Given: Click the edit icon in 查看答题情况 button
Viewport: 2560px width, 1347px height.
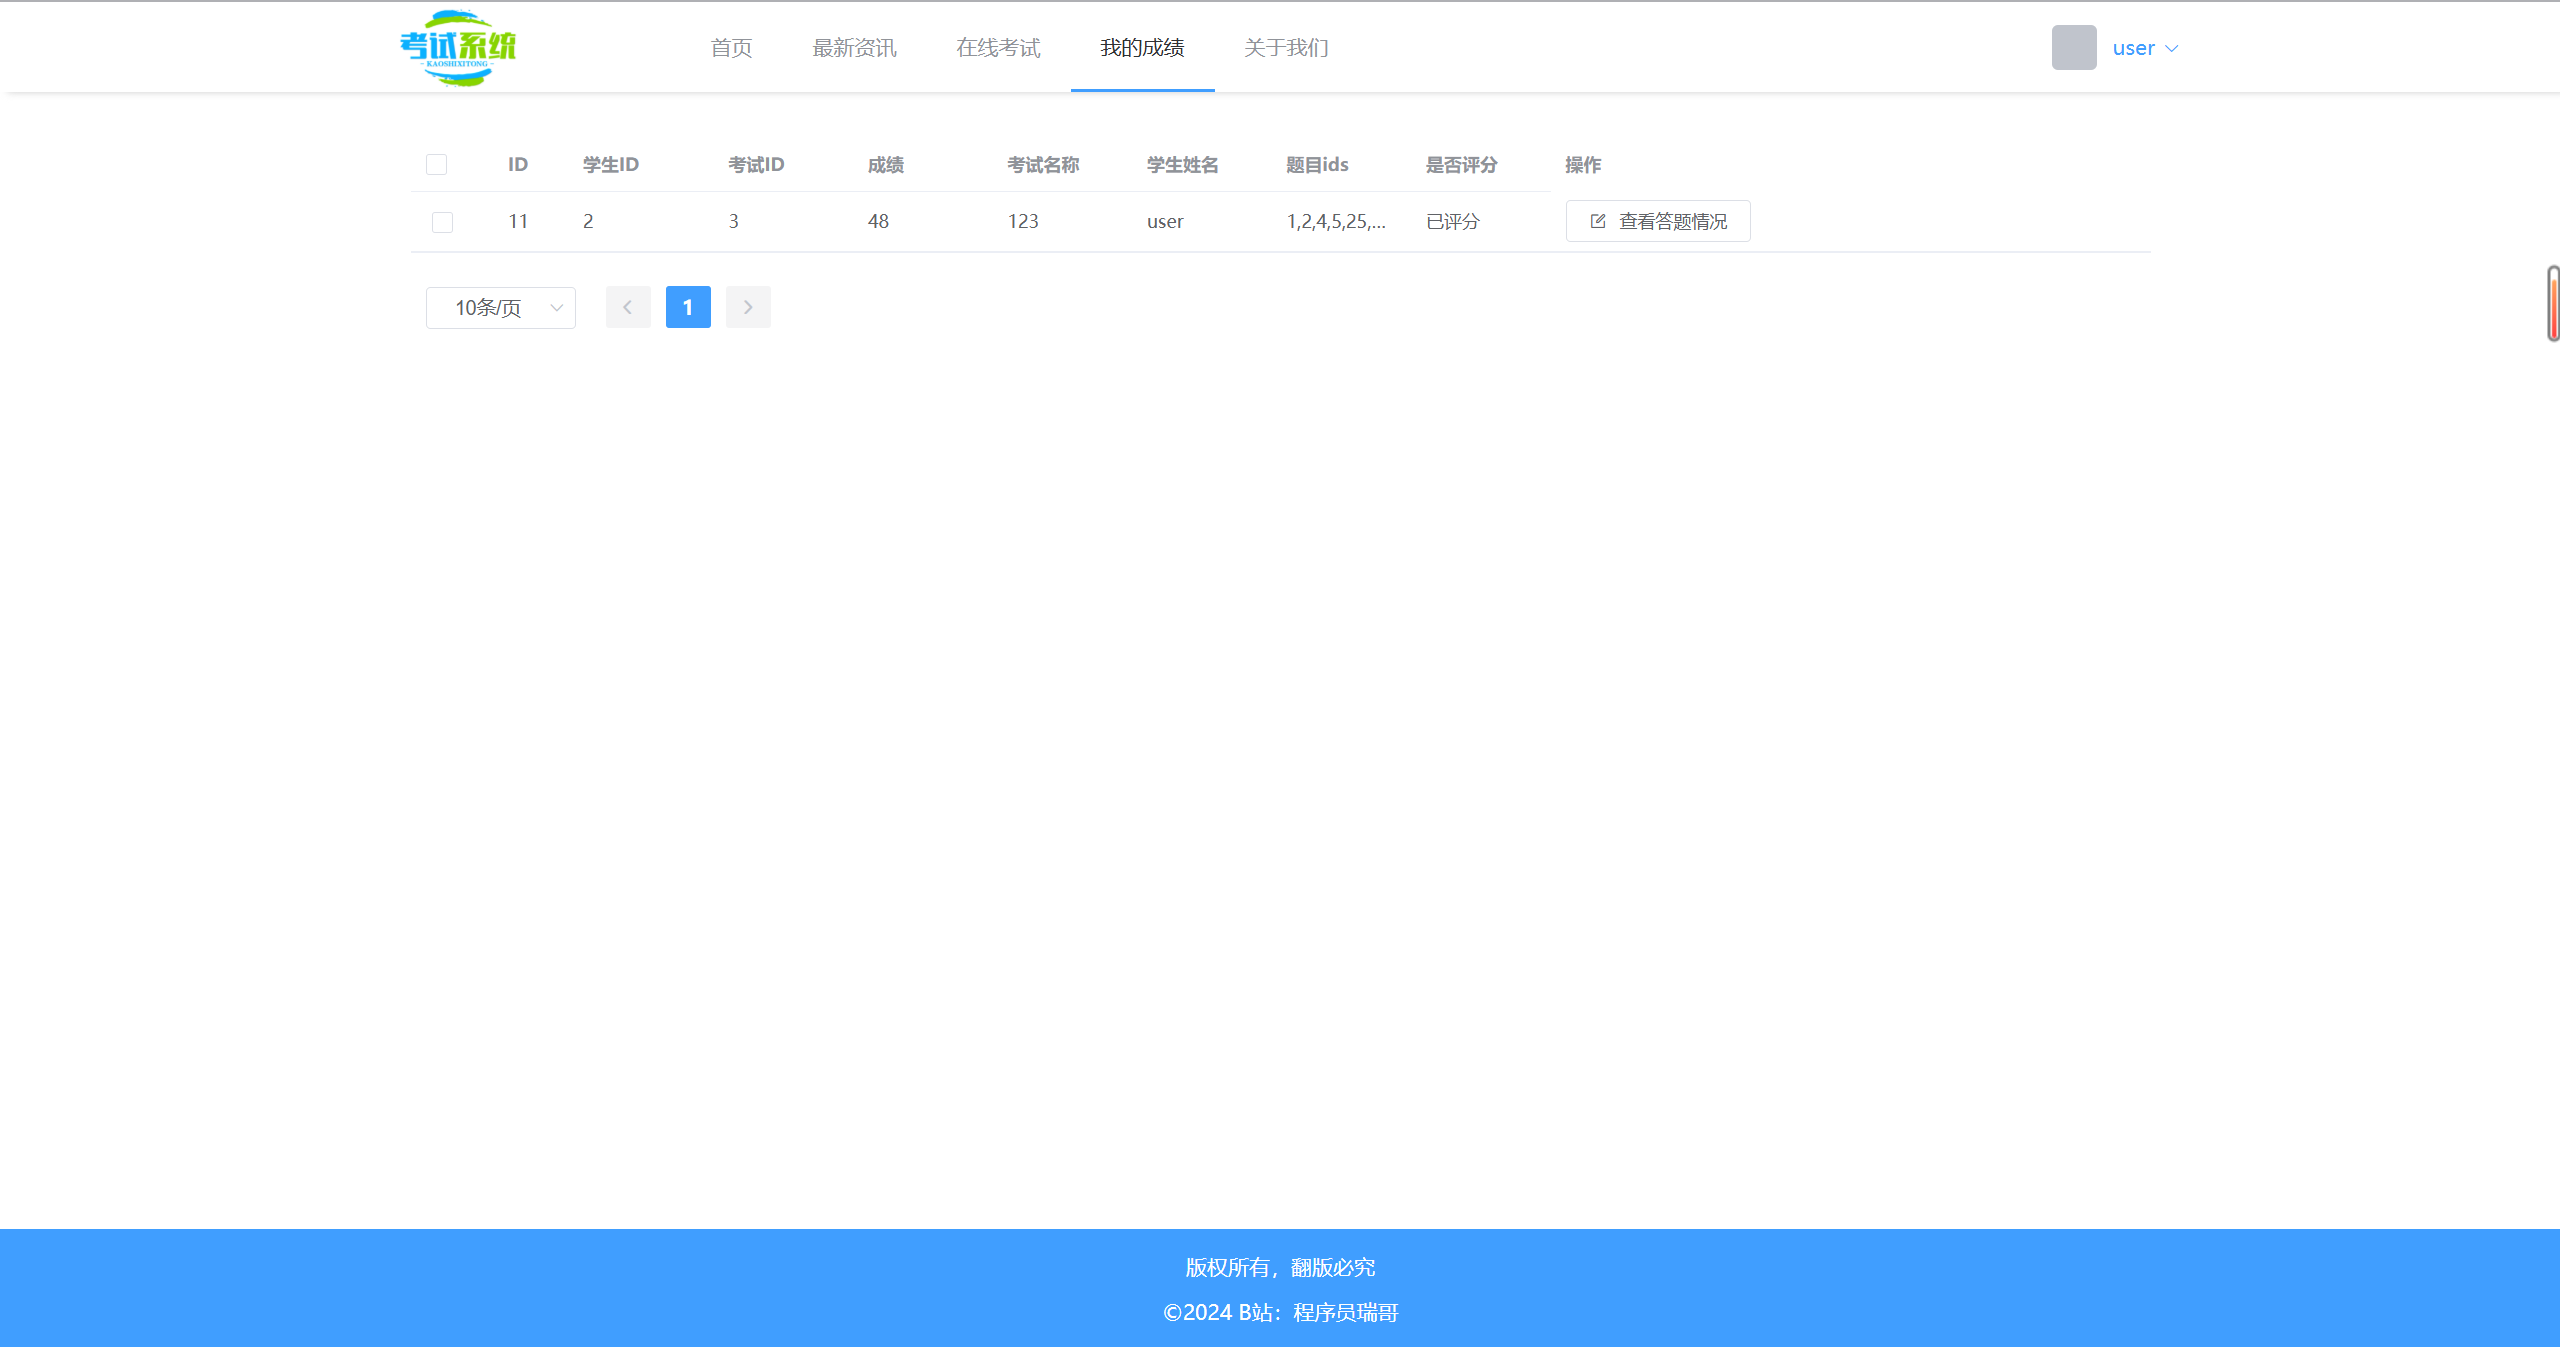Looking at the screenshot, I should point(1598,221).
